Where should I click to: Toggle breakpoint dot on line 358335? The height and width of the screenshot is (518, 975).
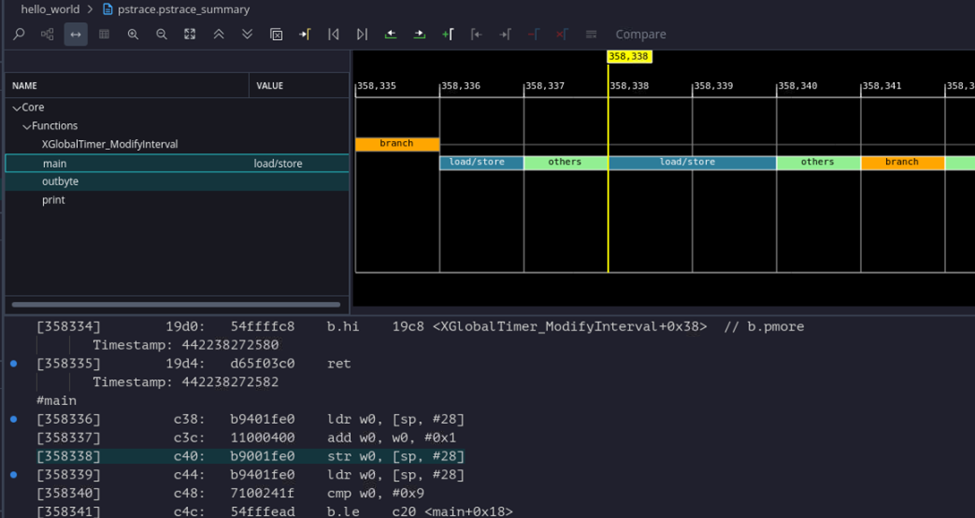[13, 364]
